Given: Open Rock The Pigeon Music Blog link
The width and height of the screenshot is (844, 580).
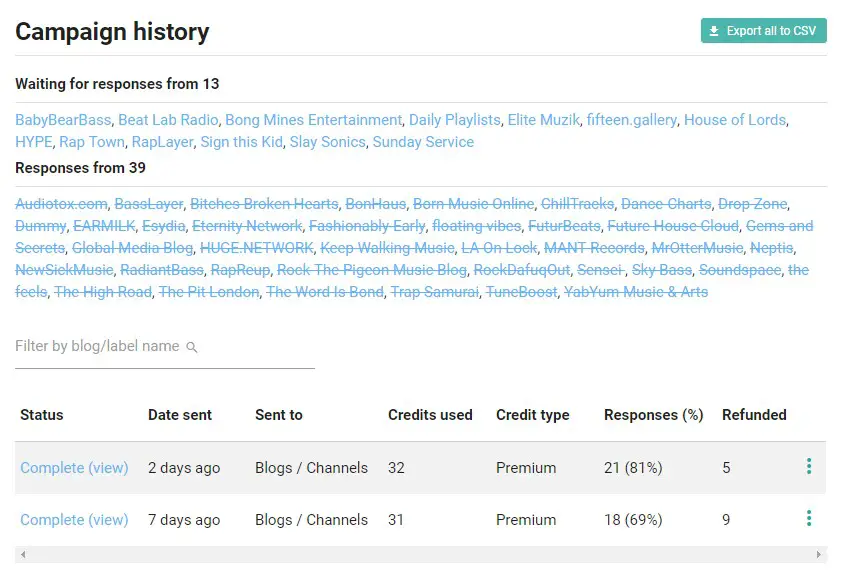Looking at the screenshot, I should (x=372, y=270).
